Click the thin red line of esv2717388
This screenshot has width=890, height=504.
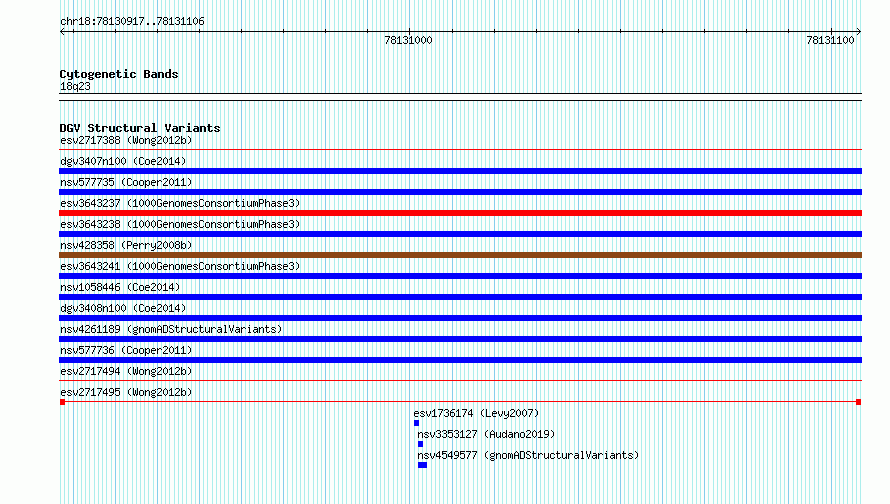[x=460, y=150]
